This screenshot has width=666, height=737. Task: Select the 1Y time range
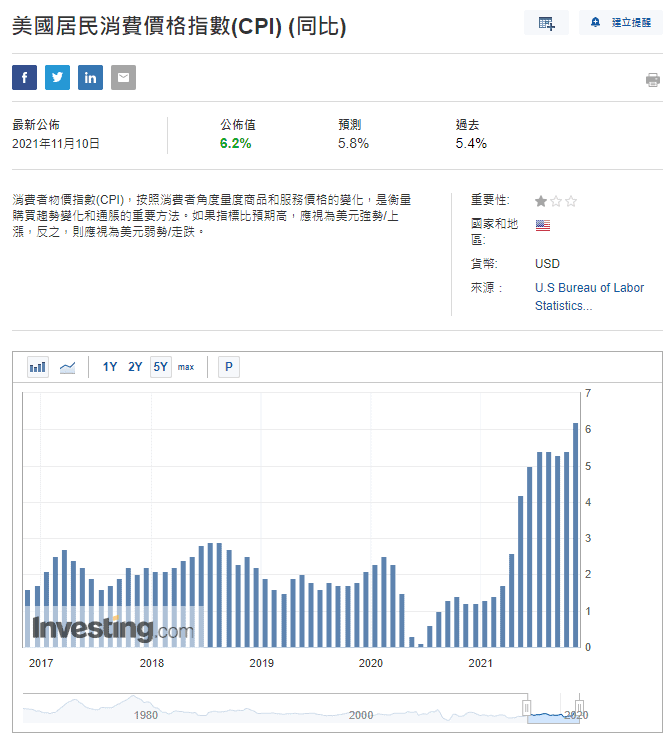coord(110,367)
